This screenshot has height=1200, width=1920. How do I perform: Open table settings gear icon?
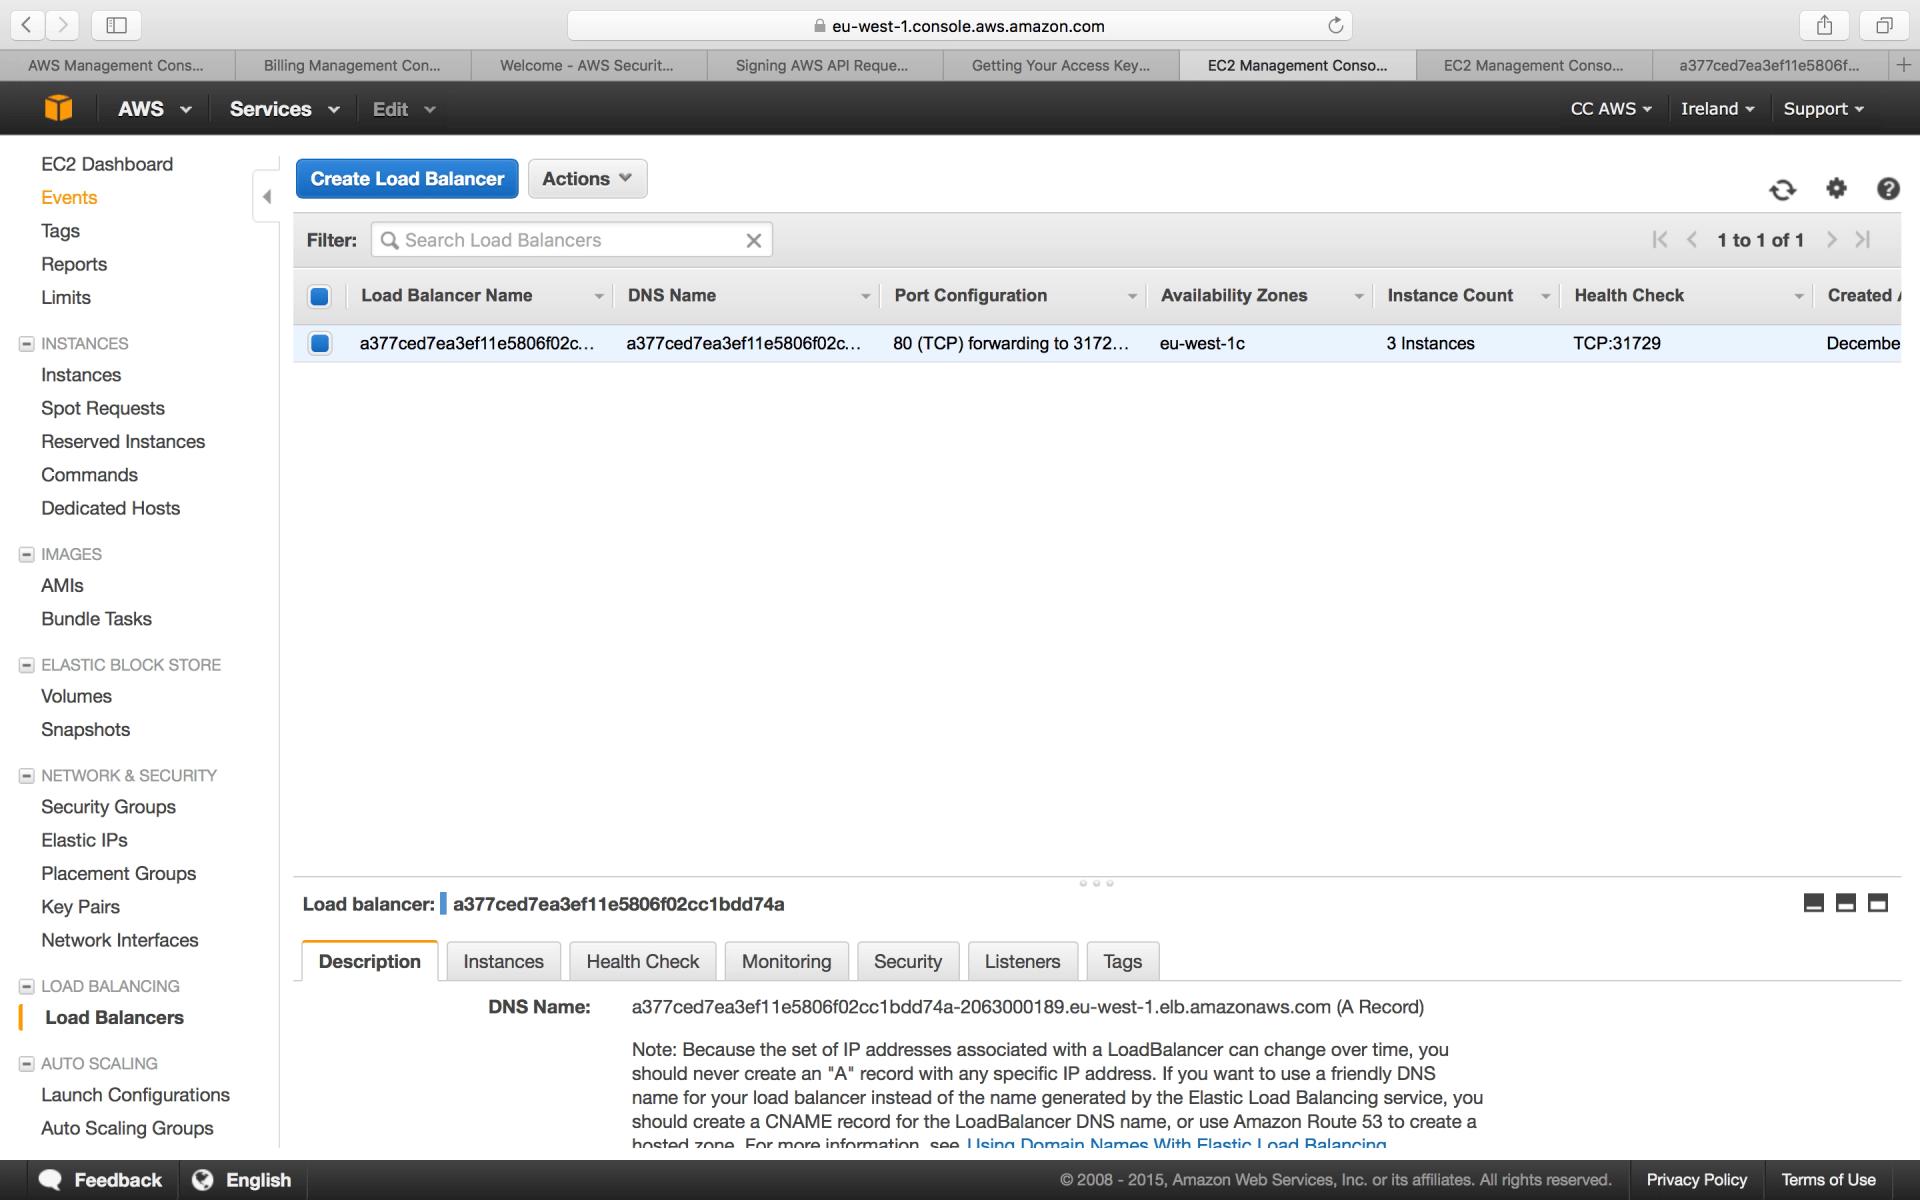click(1836, 188)
